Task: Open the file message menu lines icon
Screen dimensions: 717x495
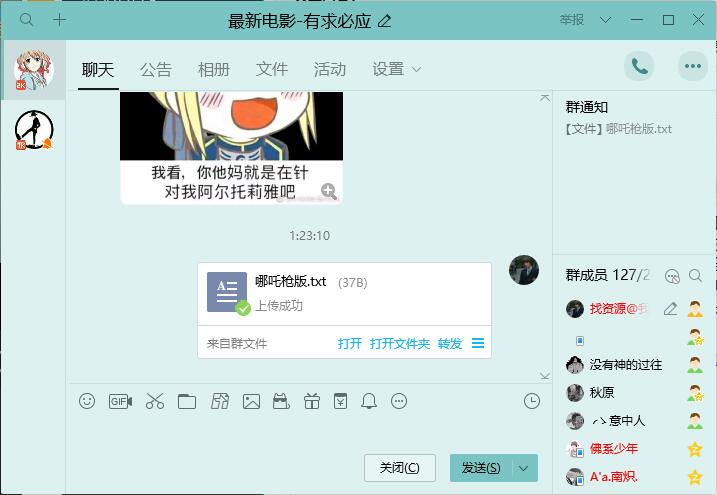Action: (478, 343)
